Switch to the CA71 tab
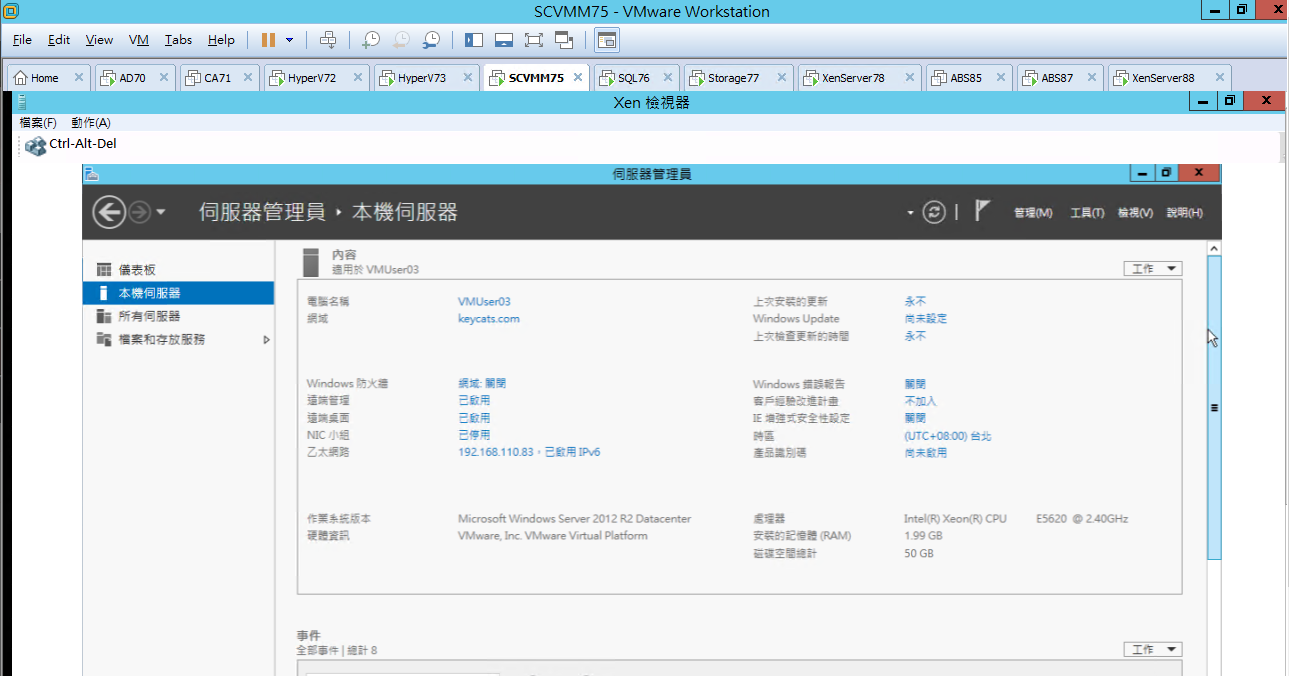Image resolution: width=1289 pixels, height=676 pixels. [x=220, y=77]
